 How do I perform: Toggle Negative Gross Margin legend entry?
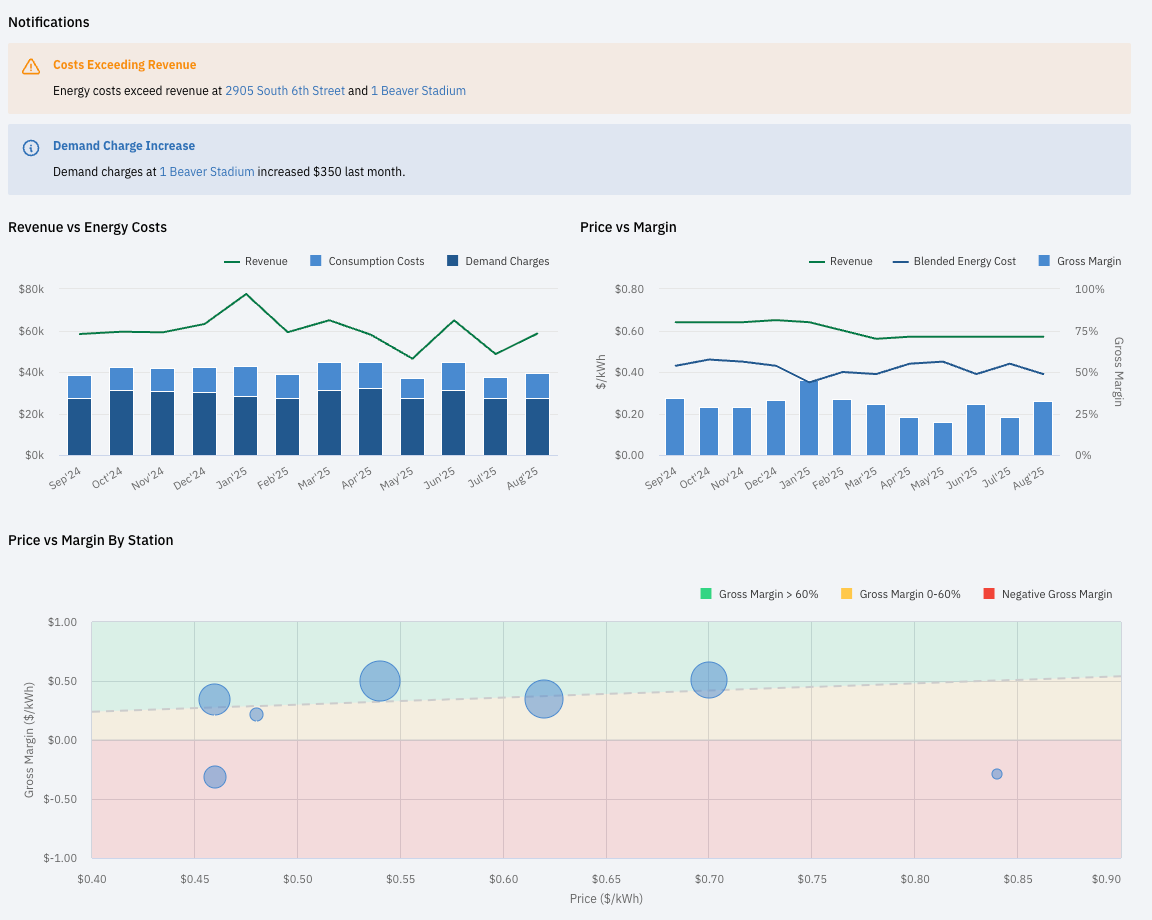[x=1048, y=594]
